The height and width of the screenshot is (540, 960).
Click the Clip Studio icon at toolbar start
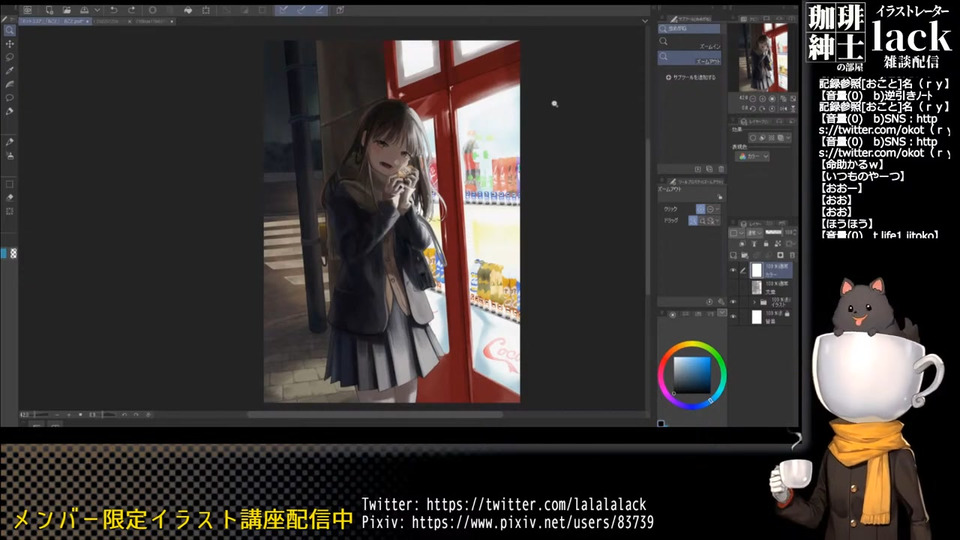tap(28, 10)
